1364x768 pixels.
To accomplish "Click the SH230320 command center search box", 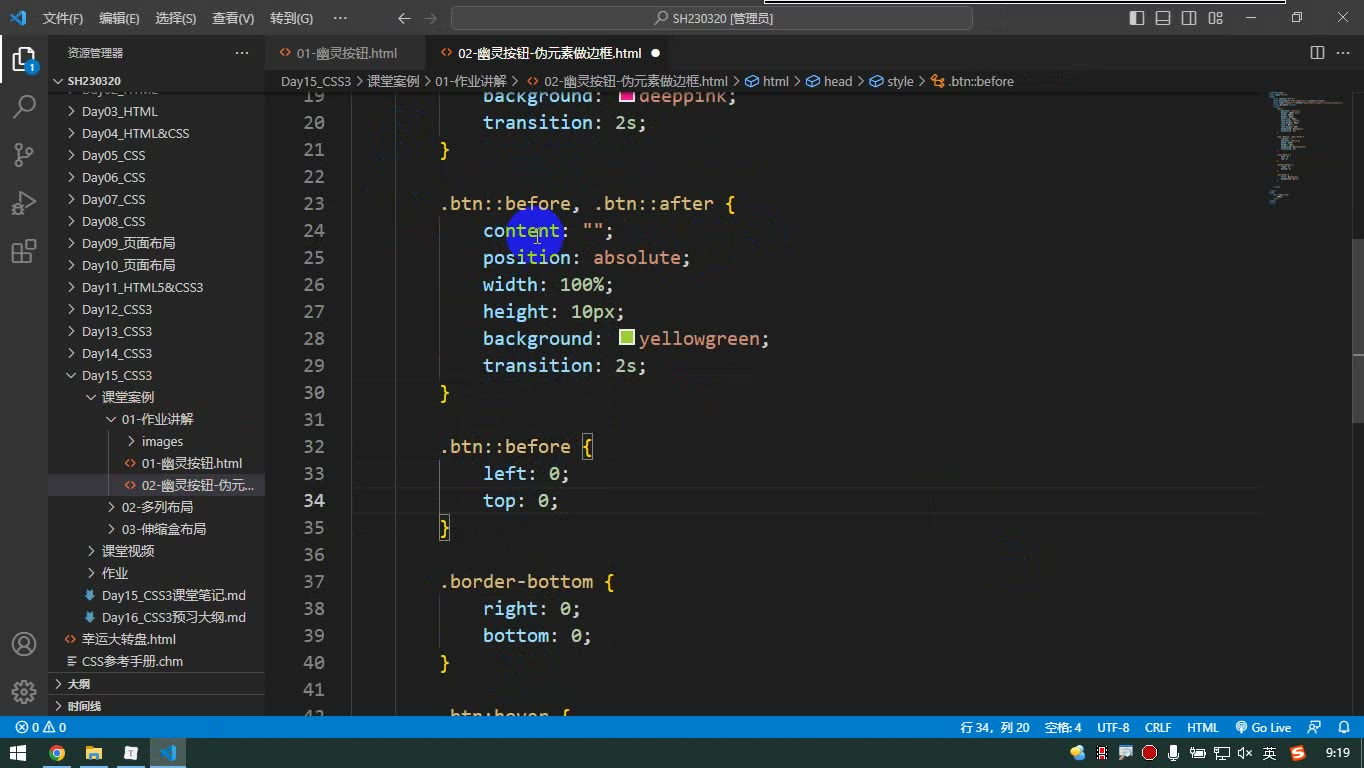I will [712, 18].
